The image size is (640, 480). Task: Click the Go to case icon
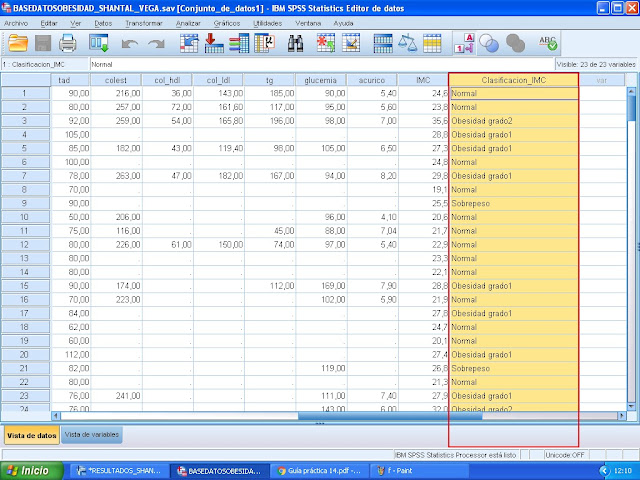[189, 43]
